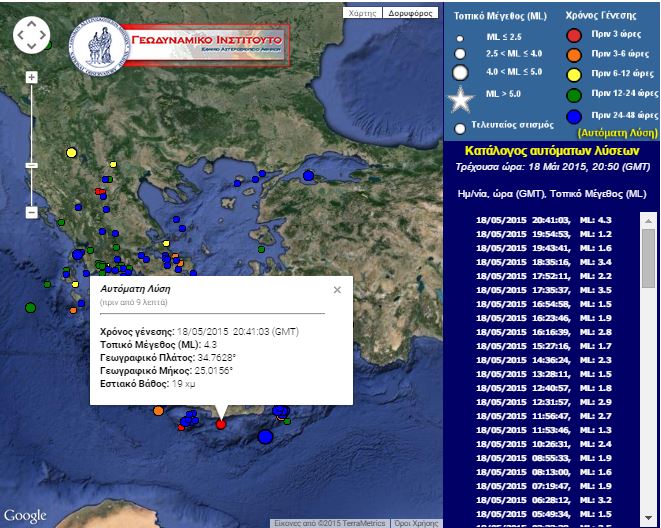Select catalog entry 12:31:57 ML 2.9
This screenshot has width=661, height=528.
544,402
